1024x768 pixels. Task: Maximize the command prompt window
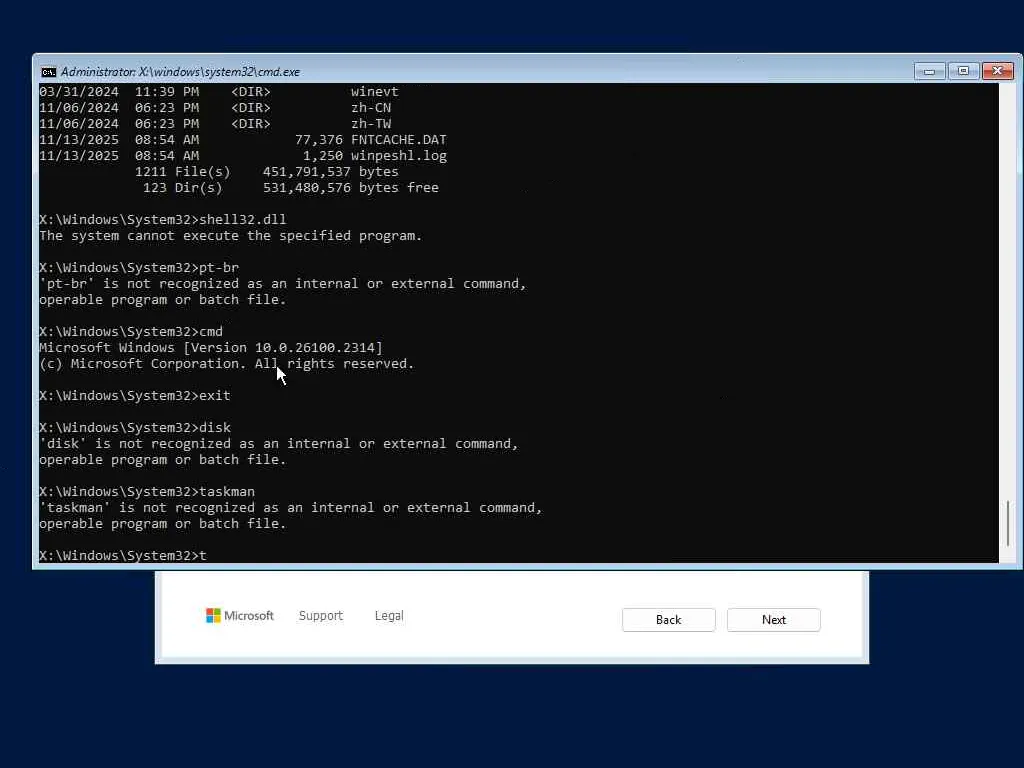pyautogui.click(x=963, y=71)
